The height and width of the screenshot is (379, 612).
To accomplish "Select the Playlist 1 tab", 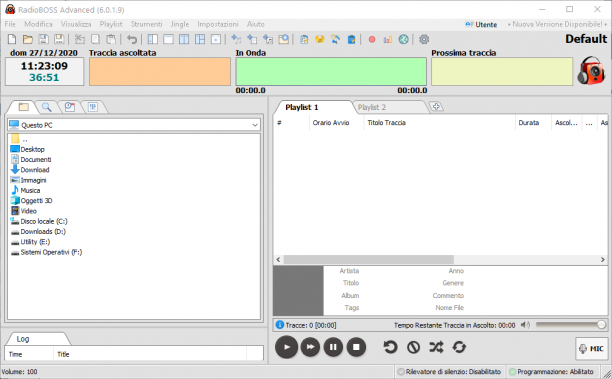I will [302, 107].
